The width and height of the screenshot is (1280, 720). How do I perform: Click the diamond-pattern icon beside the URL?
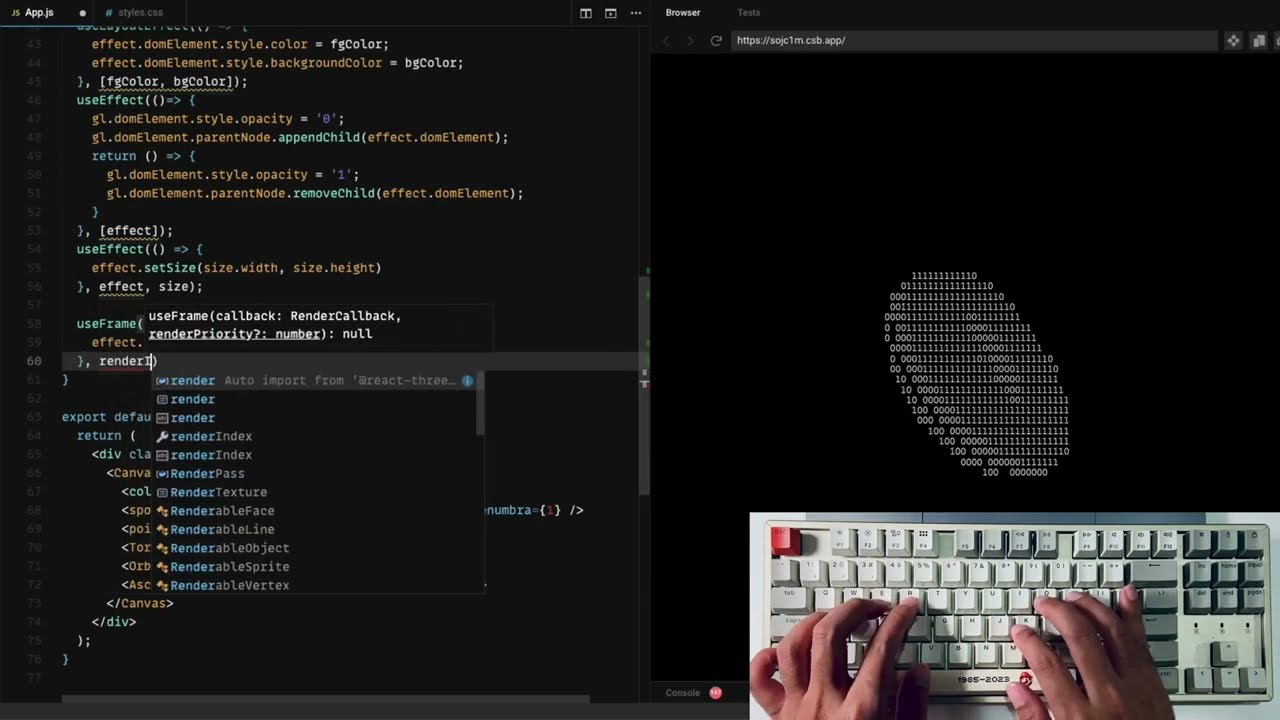click(x=1233, y=41)
